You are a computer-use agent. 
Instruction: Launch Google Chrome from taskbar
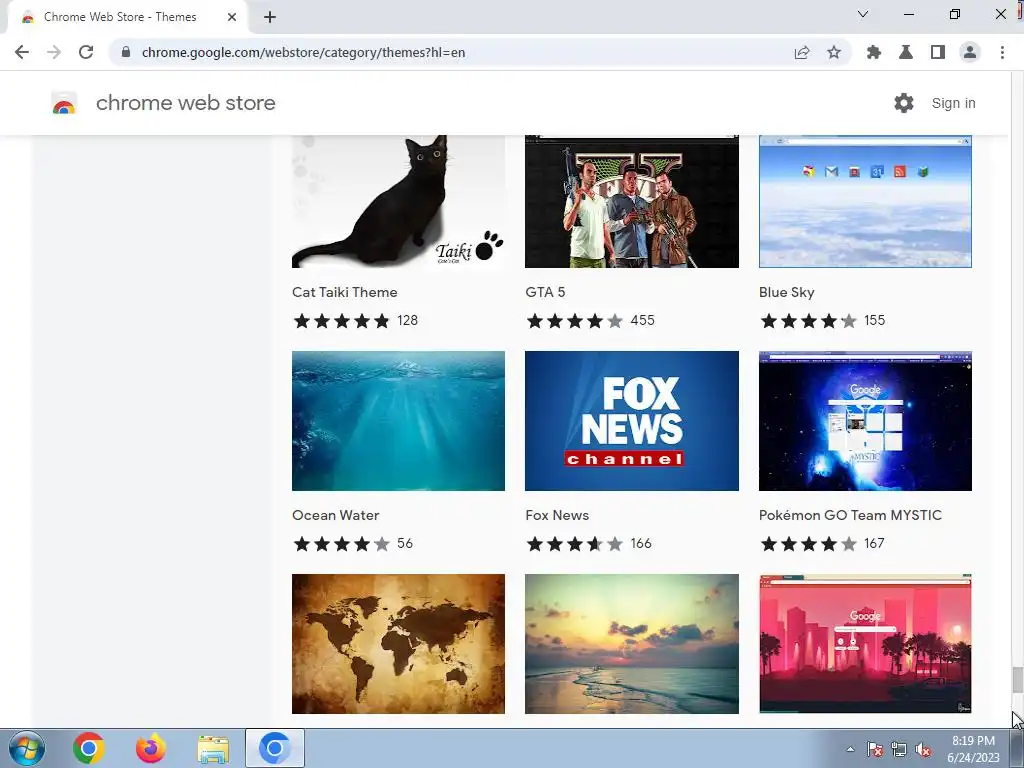(89, 748)
